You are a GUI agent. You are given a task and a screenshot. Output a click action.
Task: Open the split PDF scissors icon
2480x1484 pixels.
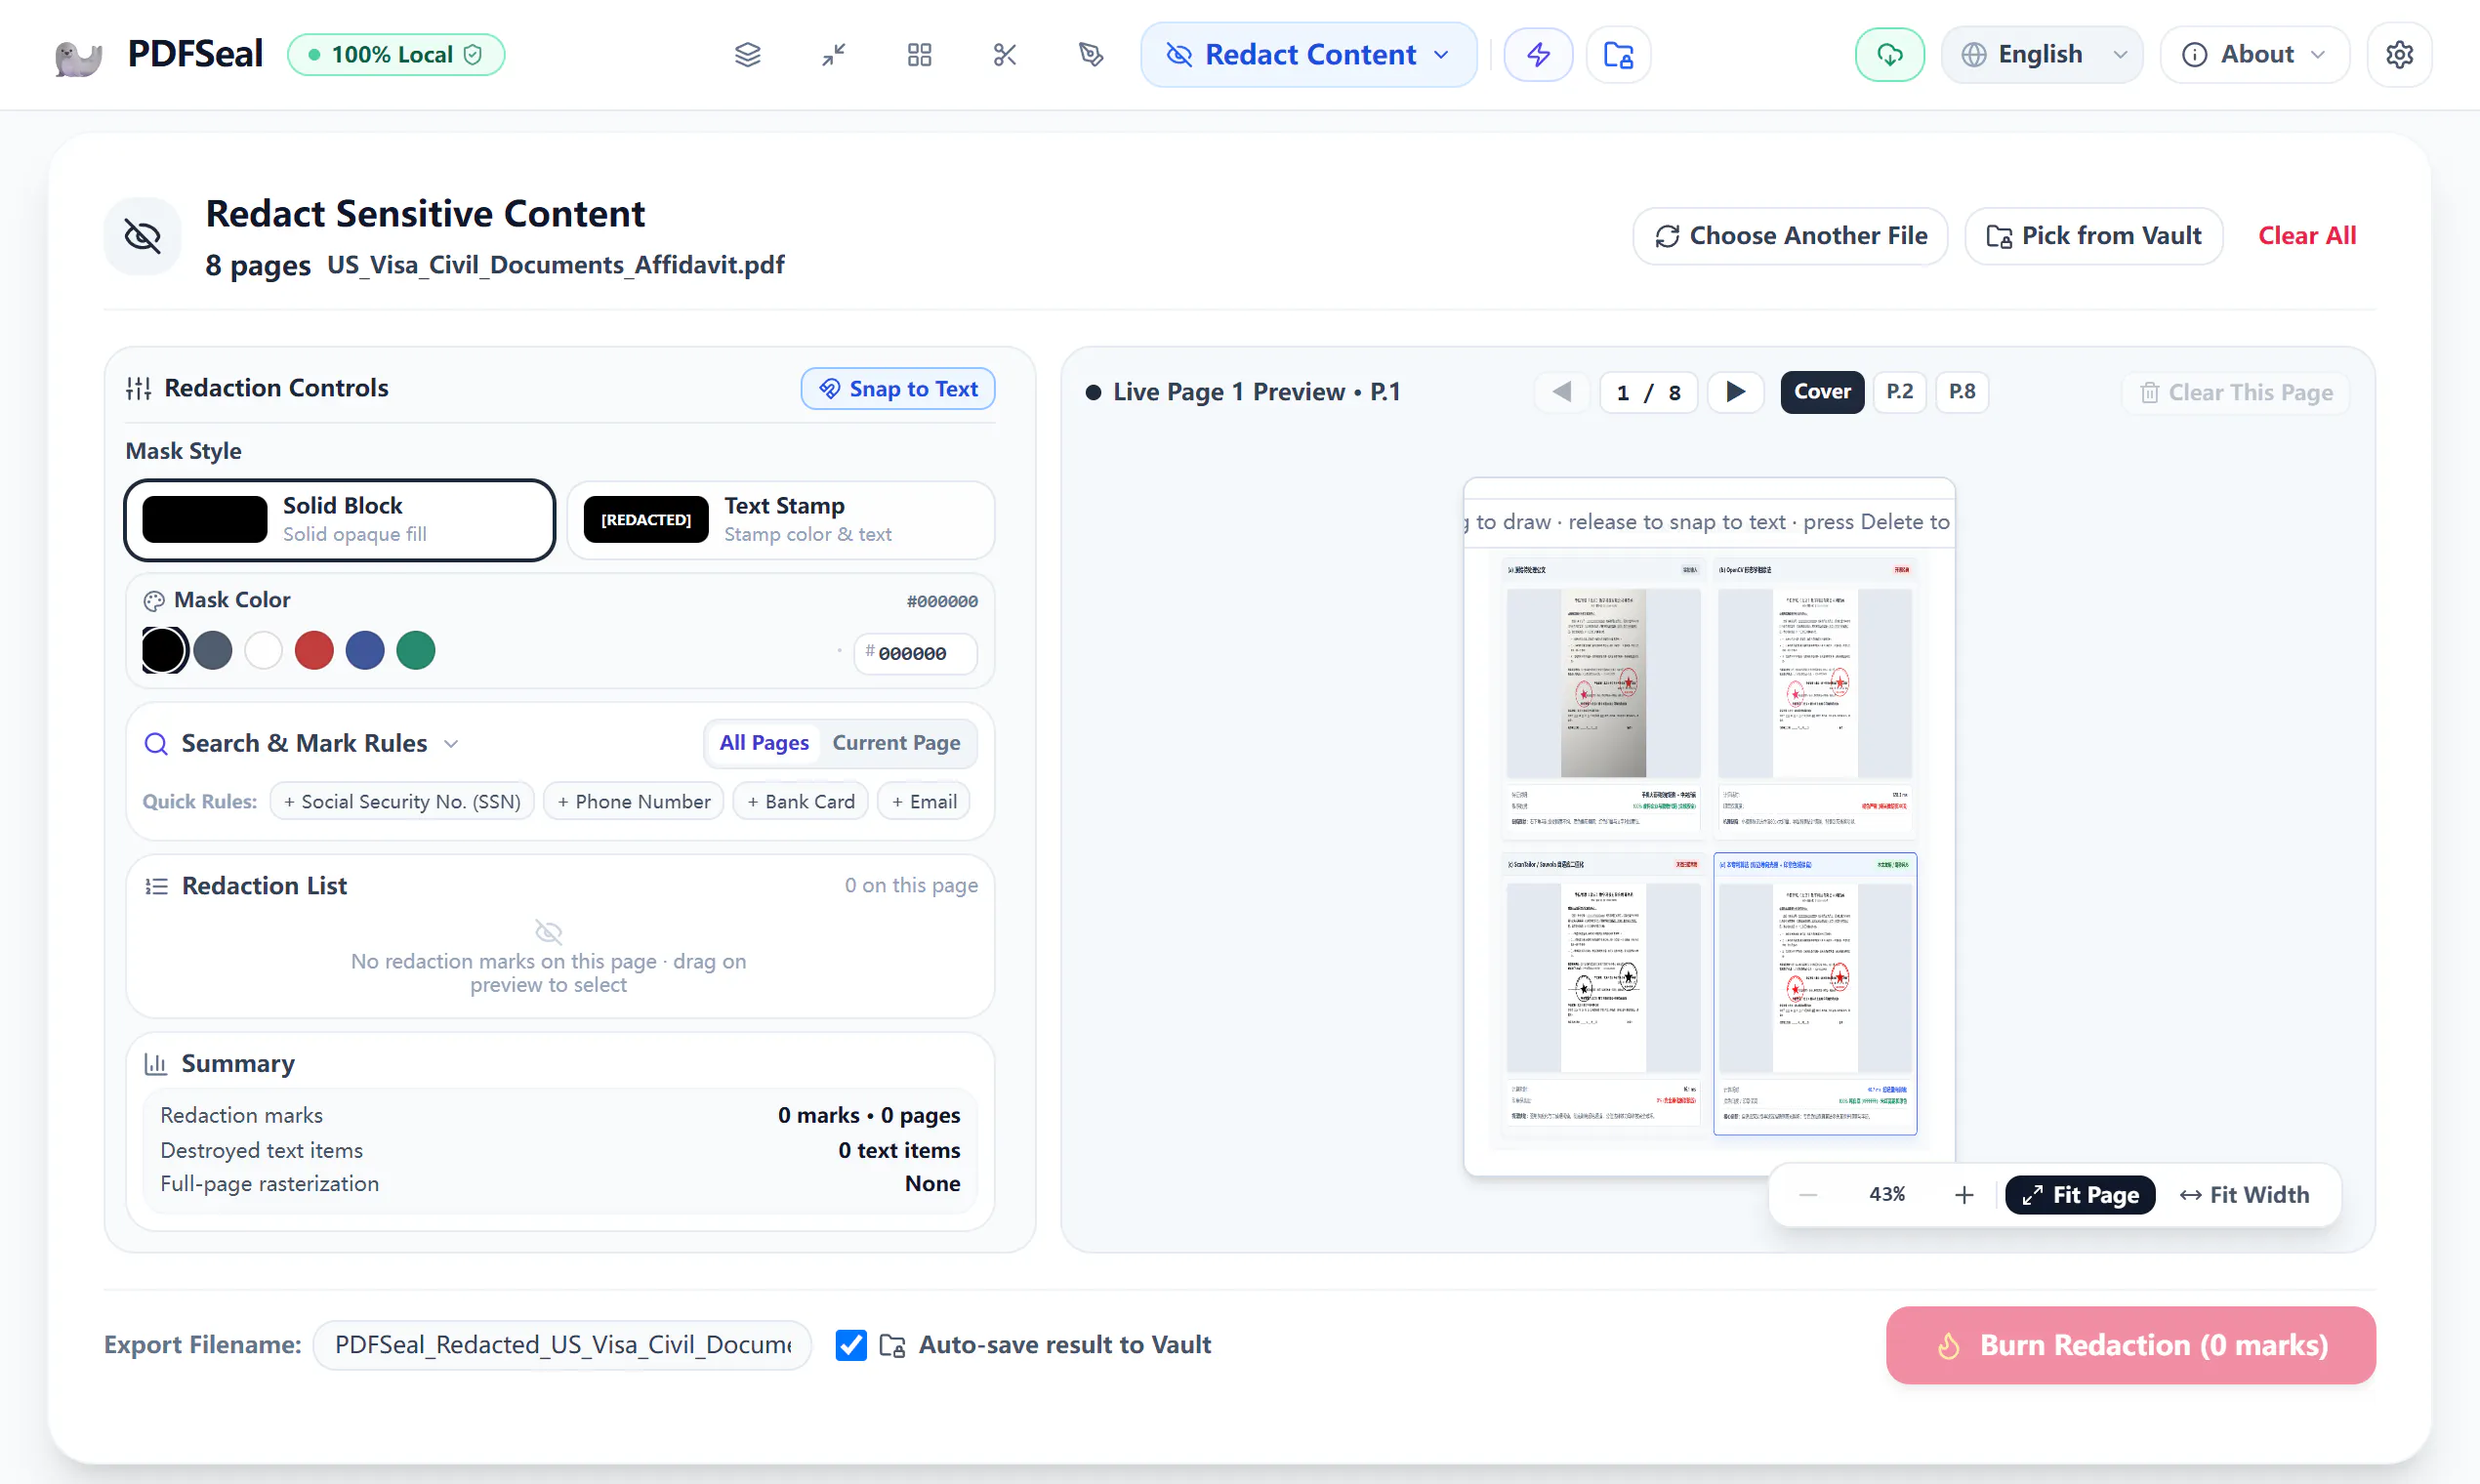click(1005, 55)
